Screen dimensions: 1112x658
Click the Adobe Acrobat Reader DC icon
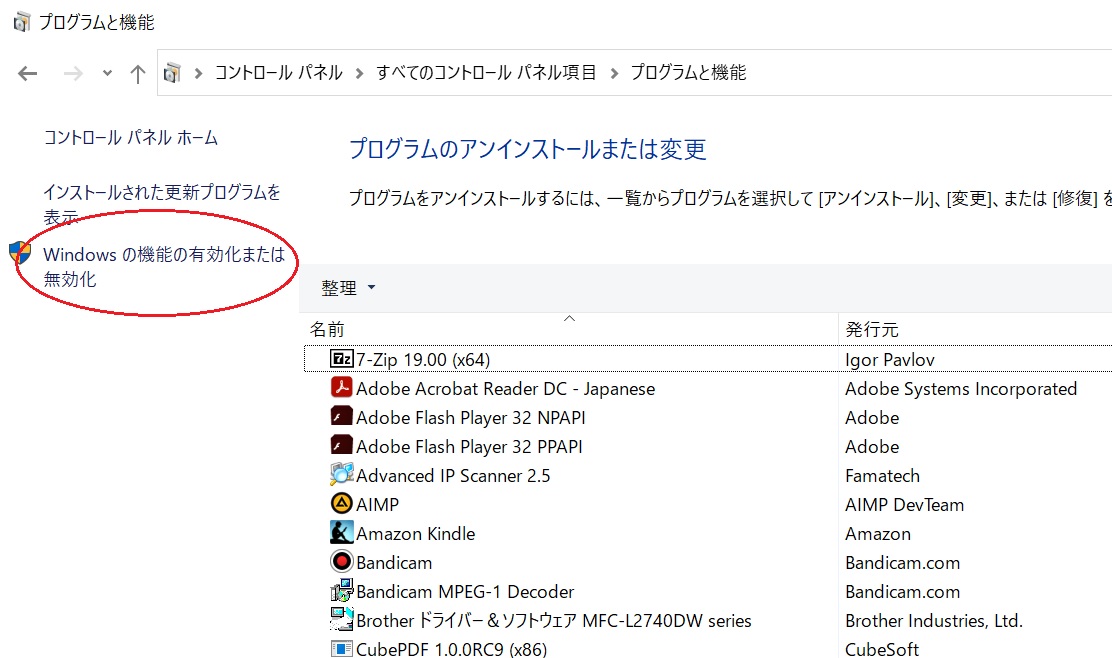coord(341,388)
